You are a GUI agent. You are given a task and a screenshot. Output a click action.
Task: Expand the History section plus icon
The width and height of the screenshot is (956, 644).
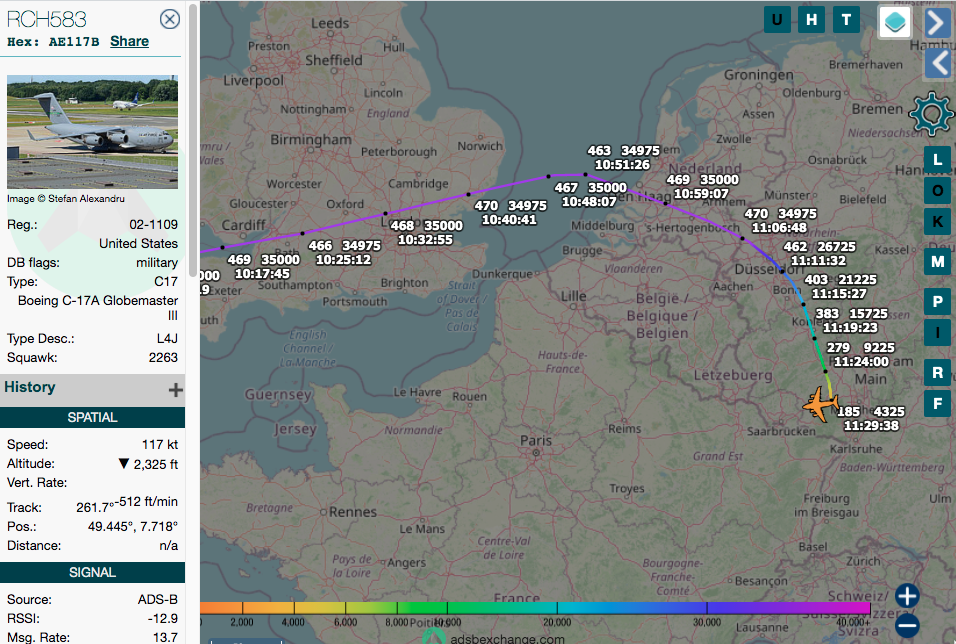[x=176, y=390]
